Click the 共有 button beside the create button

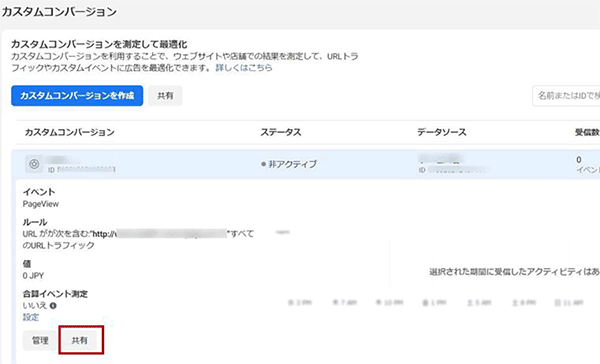pyautogui.click(x=165, y=96)
